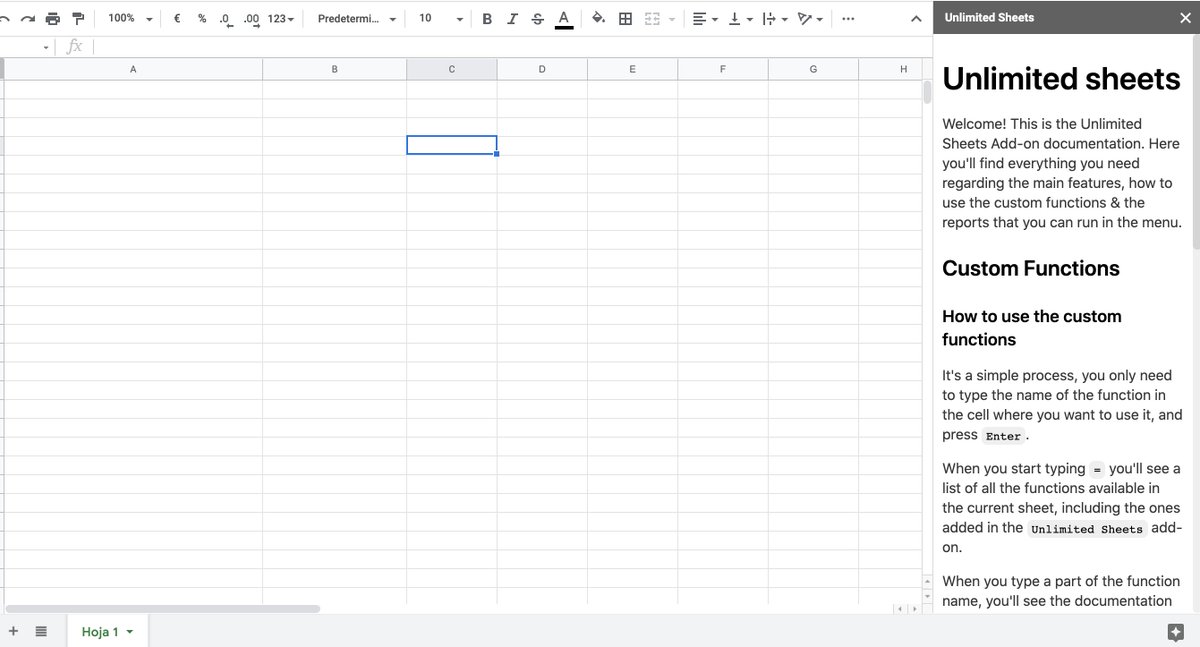The width and height of the screenshot is (1200, 647).
Task: Open the Borders tool
Action: [x=626, y=18]
